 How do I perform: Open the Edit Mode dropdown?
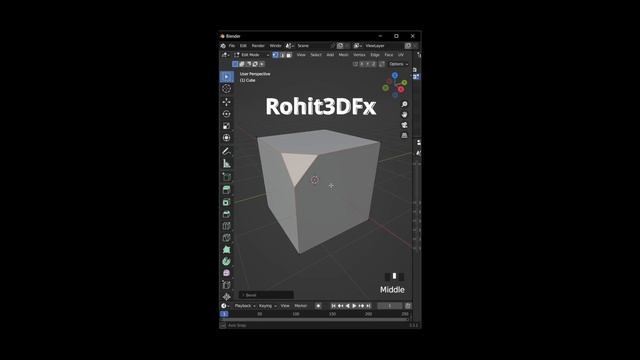click(x=251, y=55)
